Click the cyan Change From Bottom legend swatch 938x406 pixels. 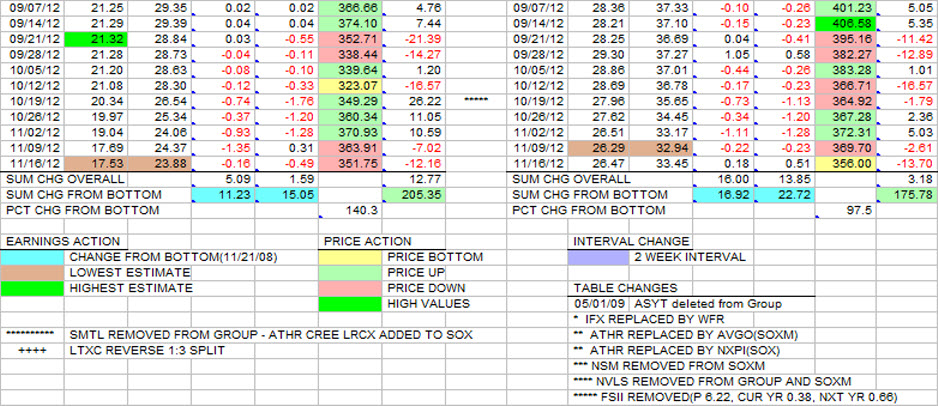point(33,257)
